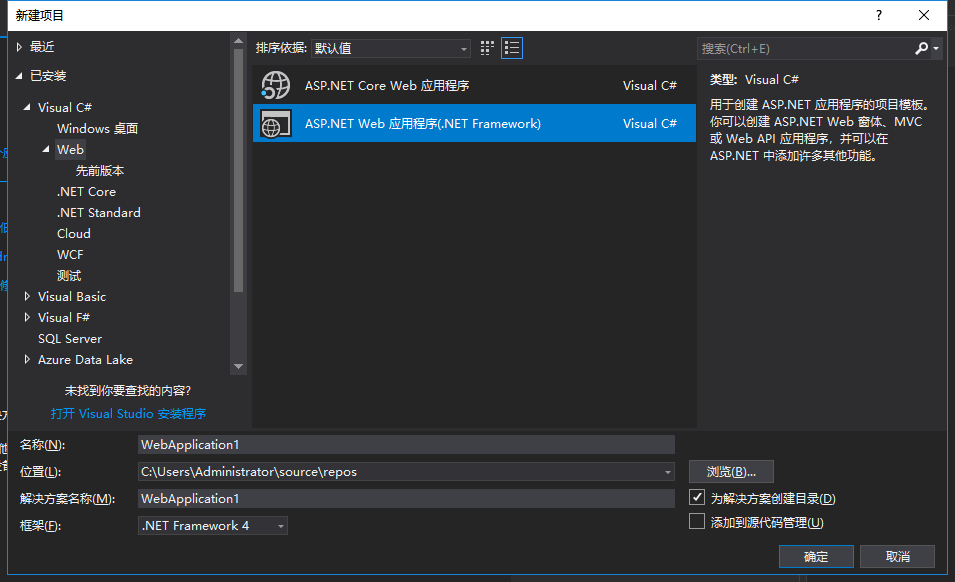Open the sort-by dropdown
This screenshot has width=955, height=582.
pyautogui.click(x=390, y=48)
